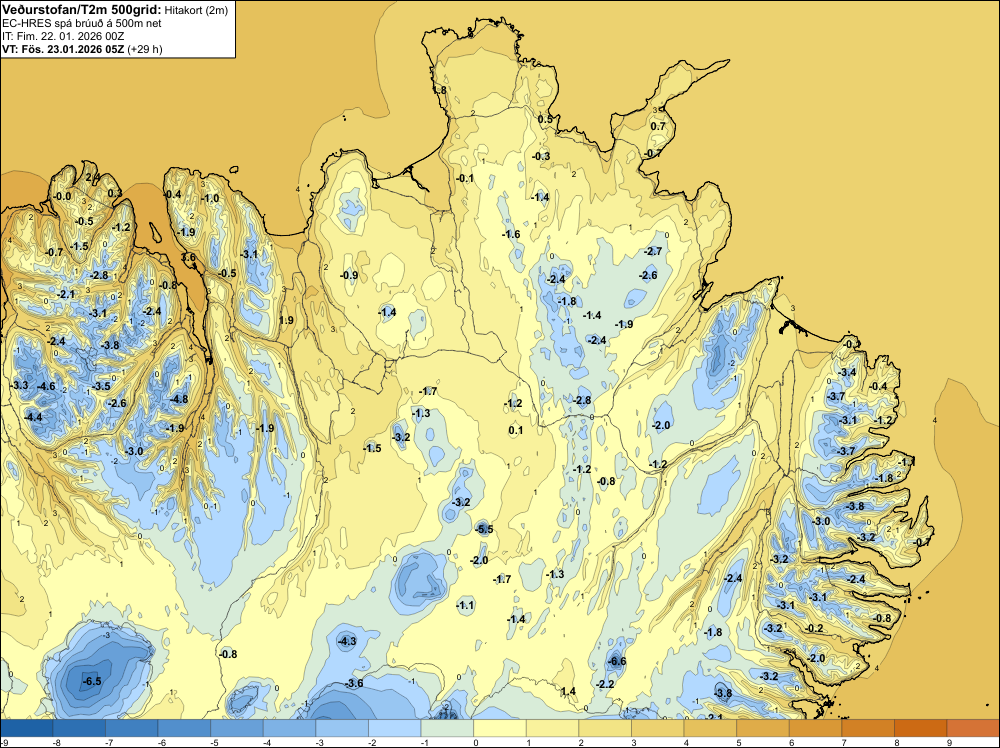Click the "-4.3" temperature value on the map
Screen dimensions: 1000x748
(x=347, y=641)
